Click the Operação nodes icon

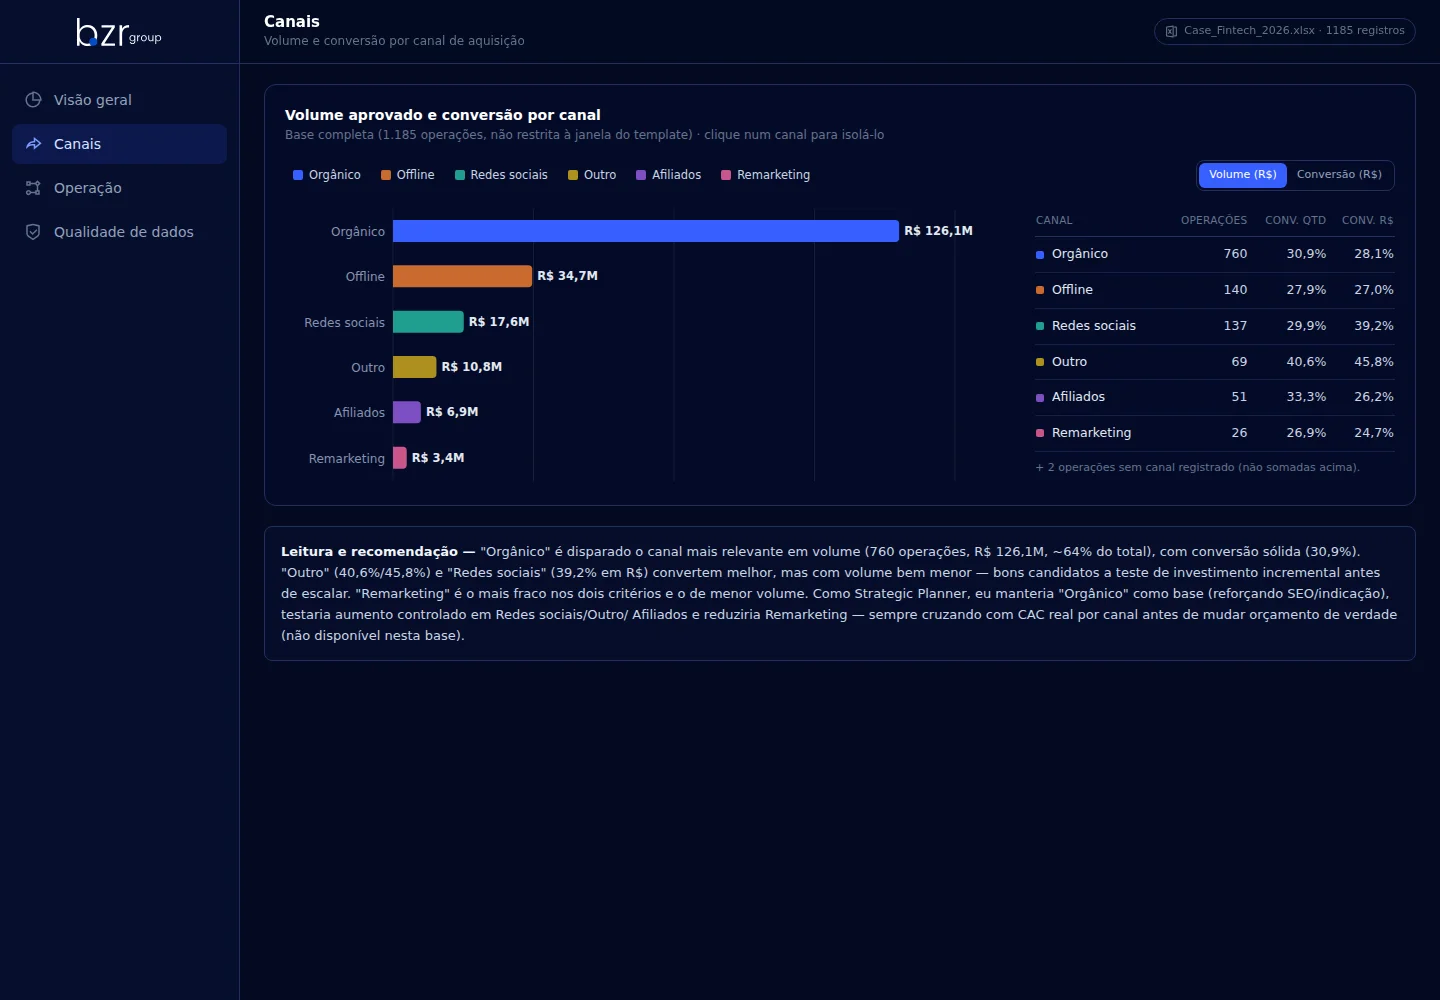33,188
